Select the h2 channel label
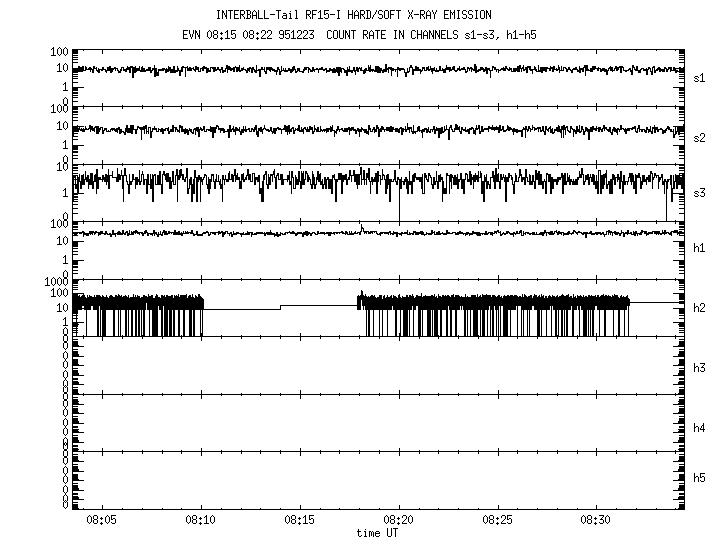The image size is (720, 550). point(700,308)
